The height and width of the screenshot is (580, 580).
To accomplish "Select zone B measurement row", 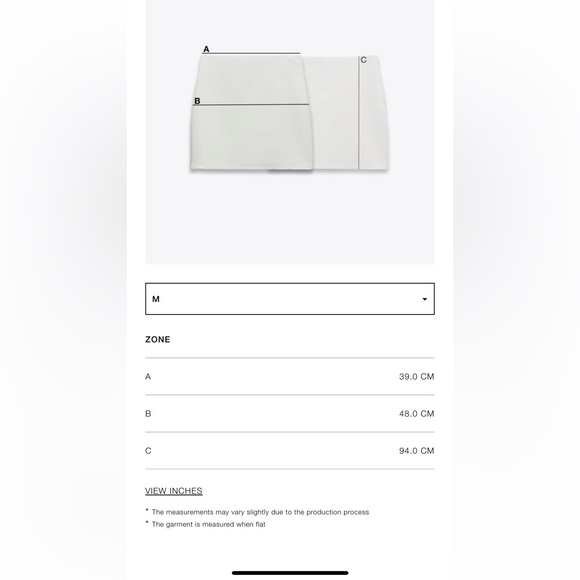I will pyautogui.click(x=290, y=414).
